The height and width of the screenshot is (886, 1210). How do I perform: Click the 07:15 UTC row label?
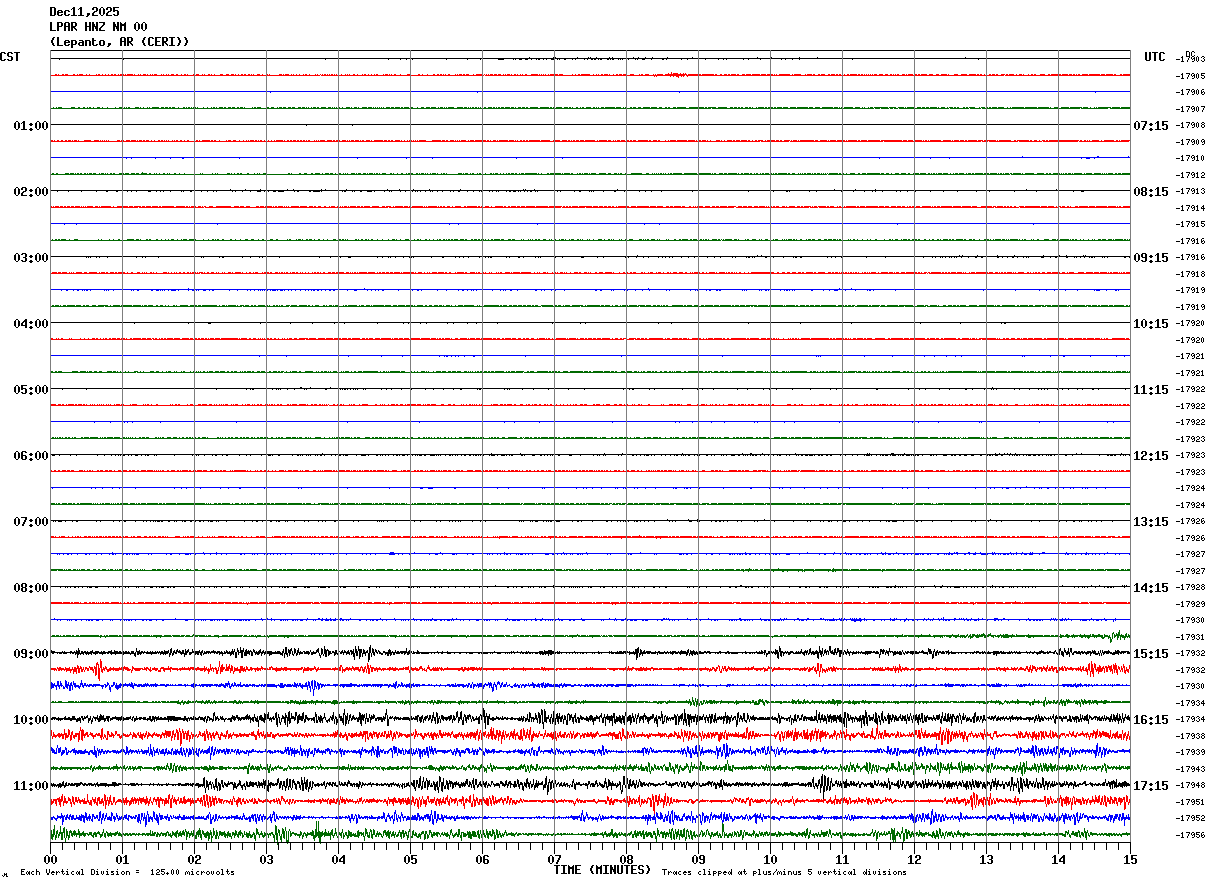pyautogui.click(x=1151, y=126)
